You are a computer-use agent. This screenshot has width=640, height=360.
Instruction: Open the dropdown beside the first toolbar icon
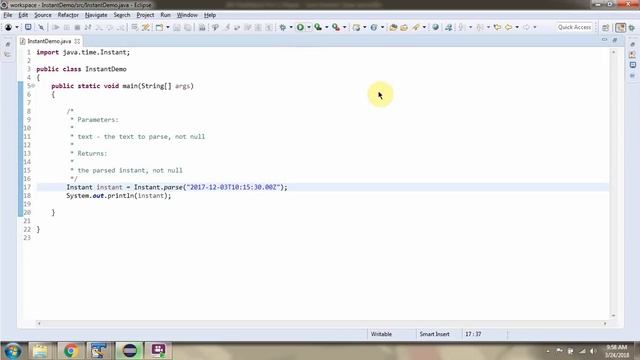click(17, 27)
